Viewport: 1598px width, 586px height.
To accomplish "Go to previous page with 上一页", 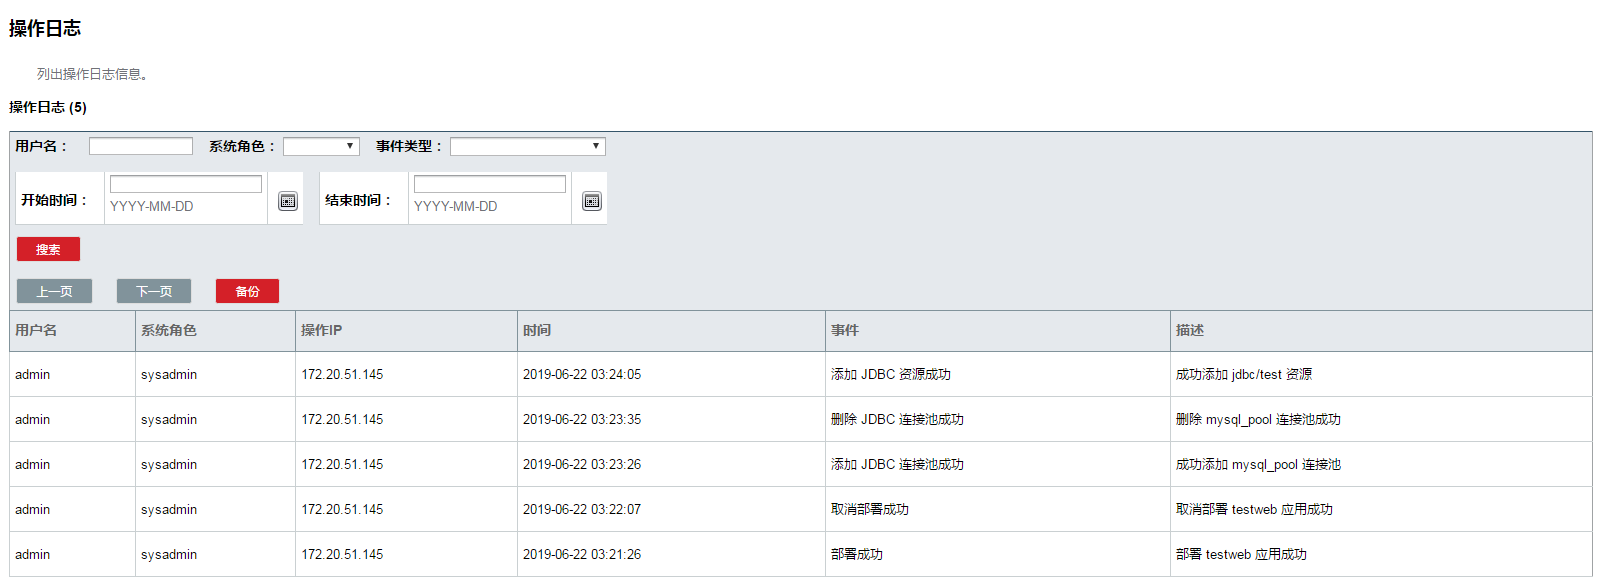I will 54,291.
